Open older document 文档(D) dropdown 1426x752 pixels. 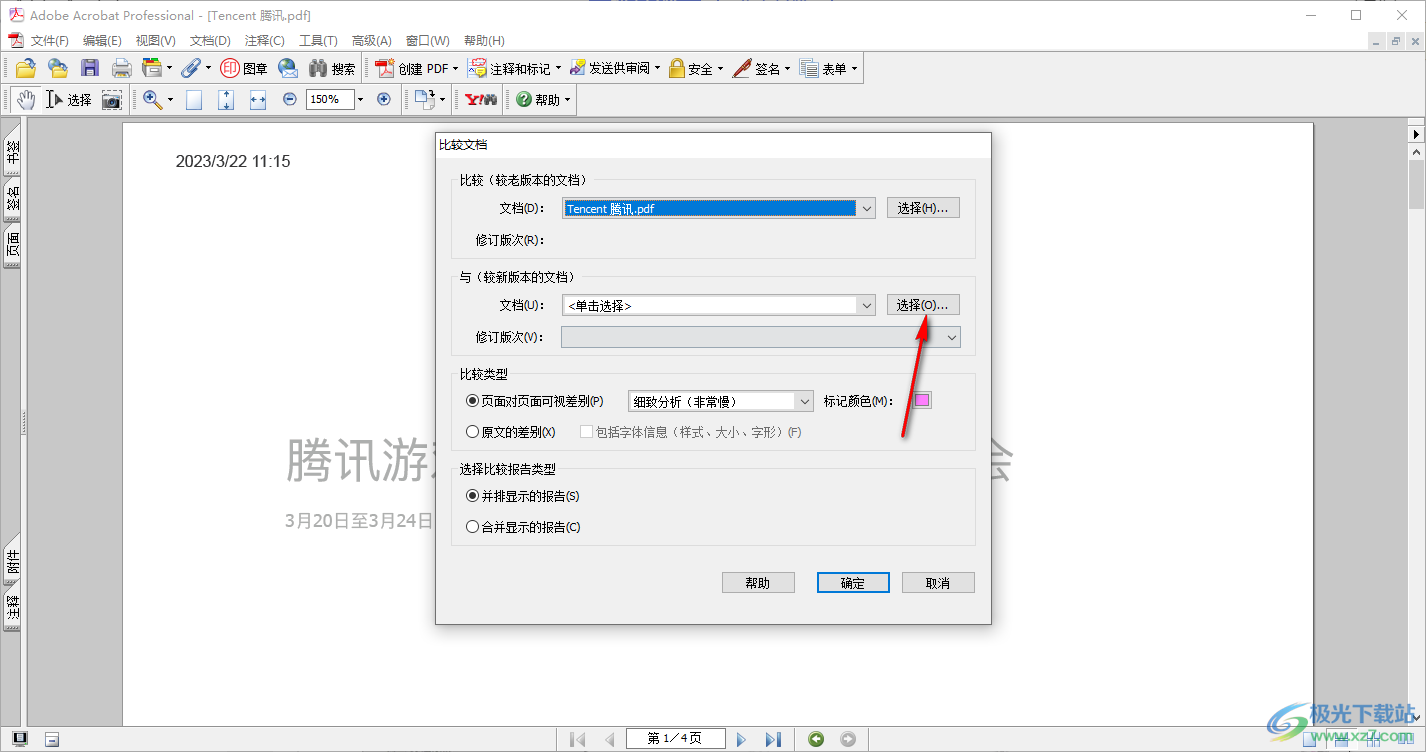coord(866,208)
